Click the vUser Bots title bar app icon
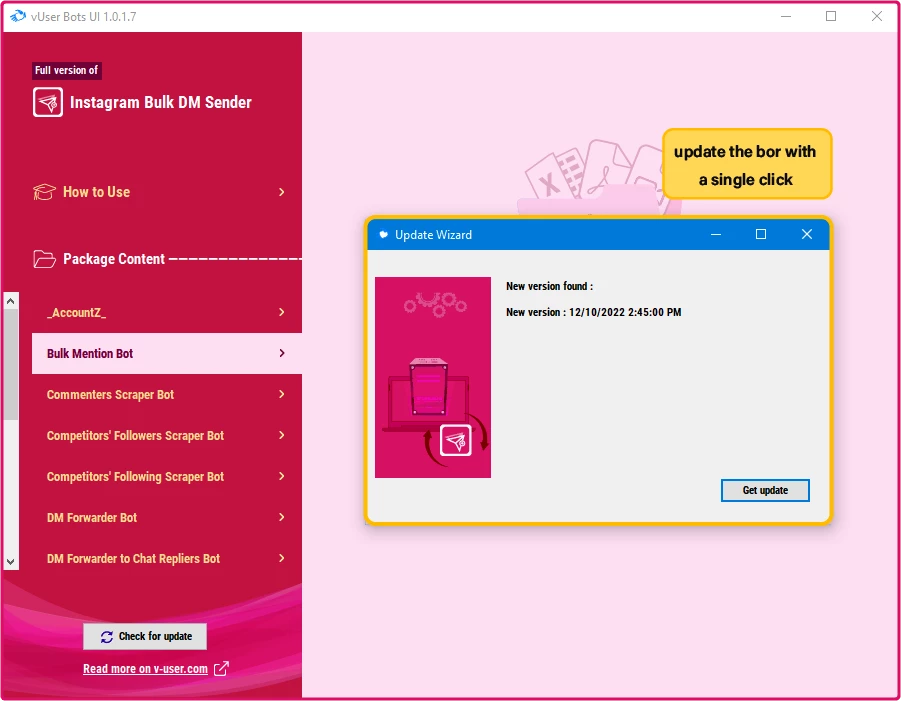The height and width of the screenshot is (701, 901). pyautogui.click(x=18, y=16)
